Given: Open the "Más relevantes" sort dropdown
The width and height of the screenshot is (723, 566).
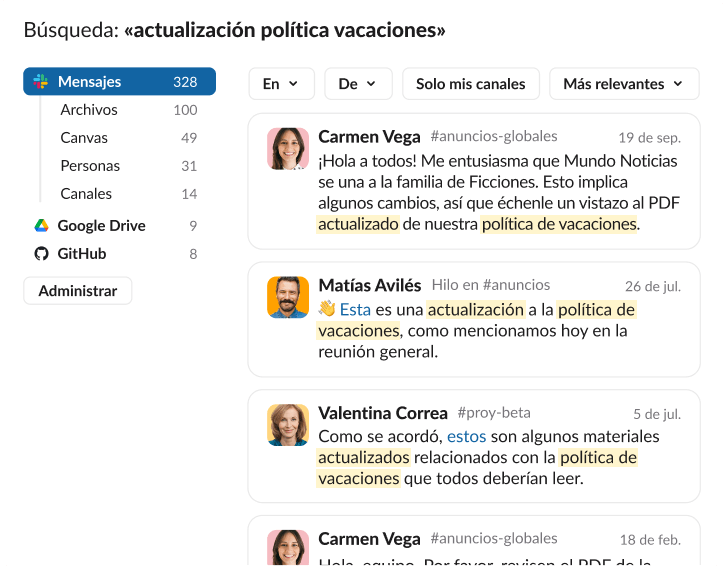Looking at the screenshot, I should [x=624, y=84].
